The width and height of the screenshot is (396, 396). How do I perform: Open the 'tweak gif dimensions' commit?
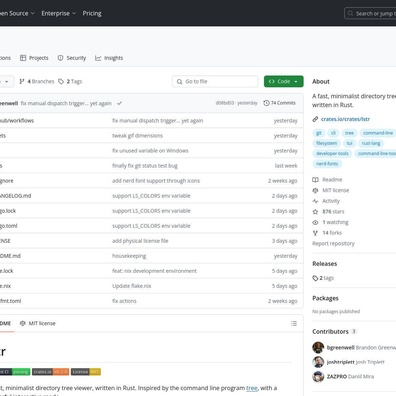137,136
